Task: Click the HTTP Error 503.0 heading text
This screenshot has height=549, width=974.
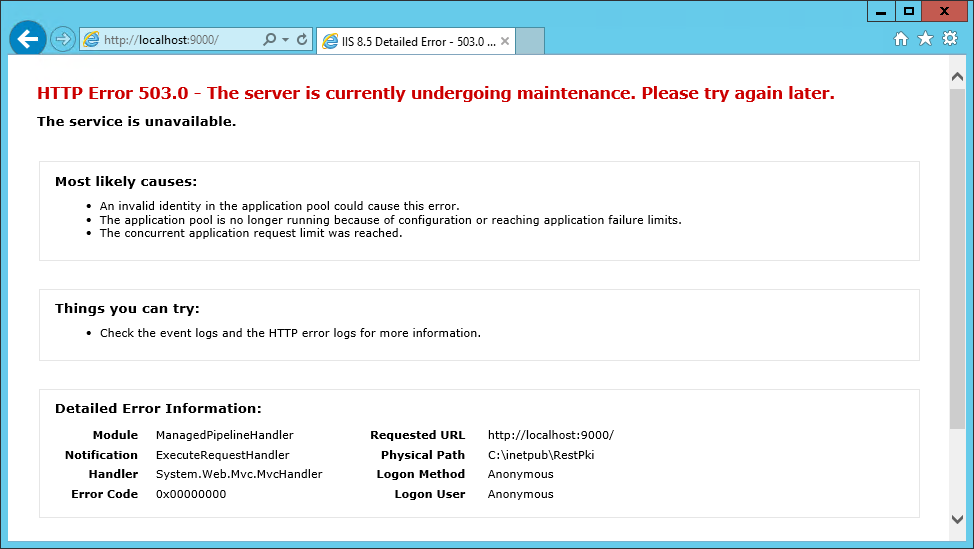Action: [435, 94]
